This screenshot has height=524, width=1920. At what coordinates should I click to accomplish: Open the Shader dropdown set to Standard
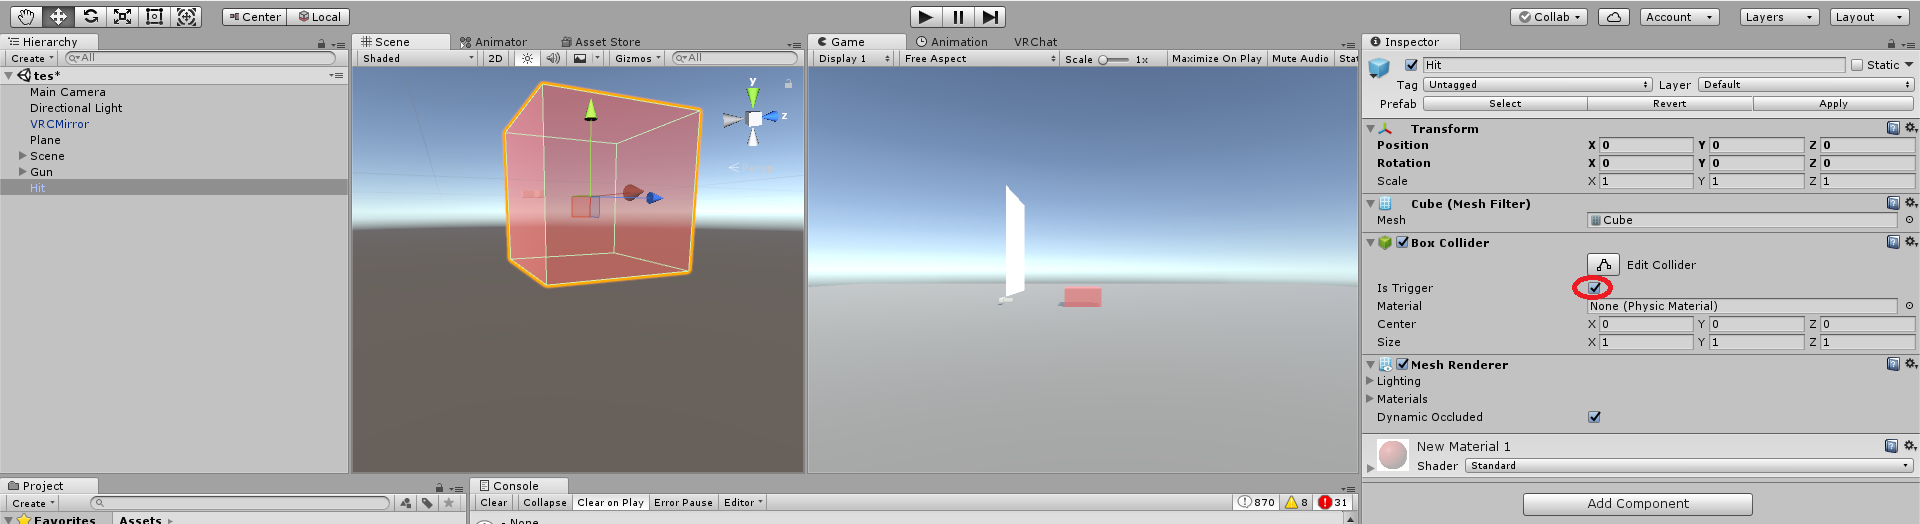coord(1689,466)
